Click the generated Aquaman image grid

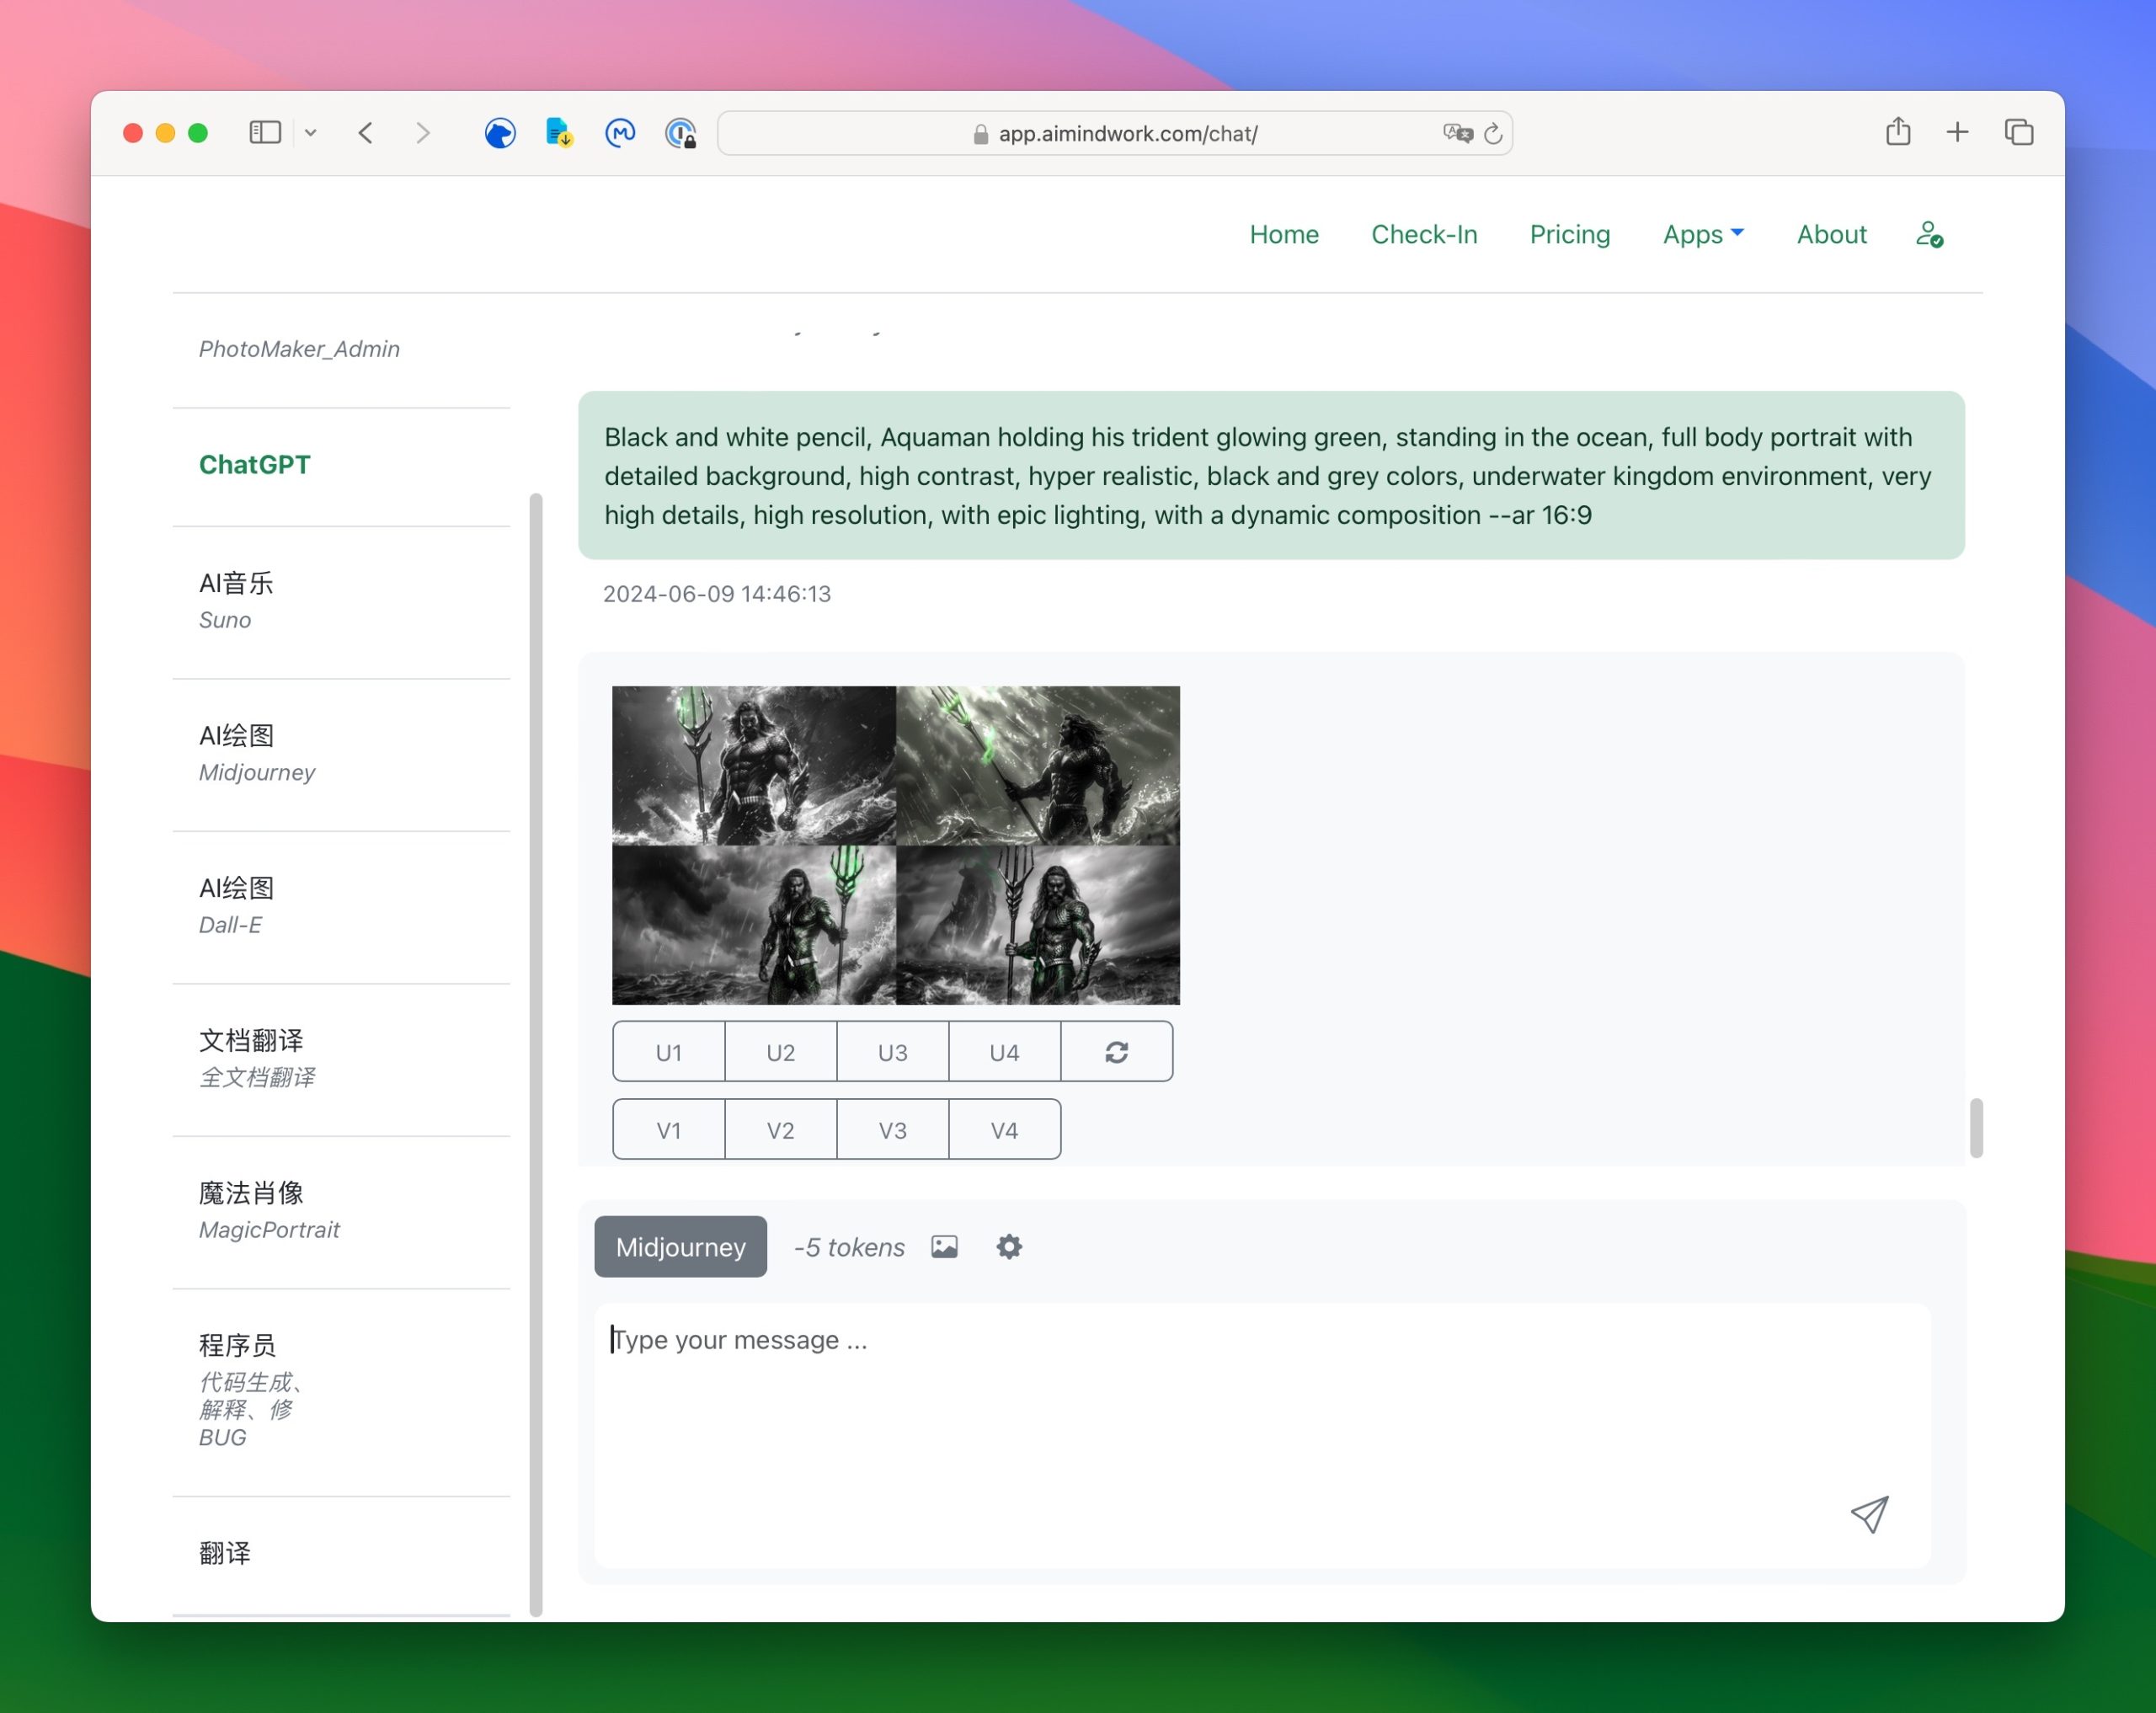896,845
